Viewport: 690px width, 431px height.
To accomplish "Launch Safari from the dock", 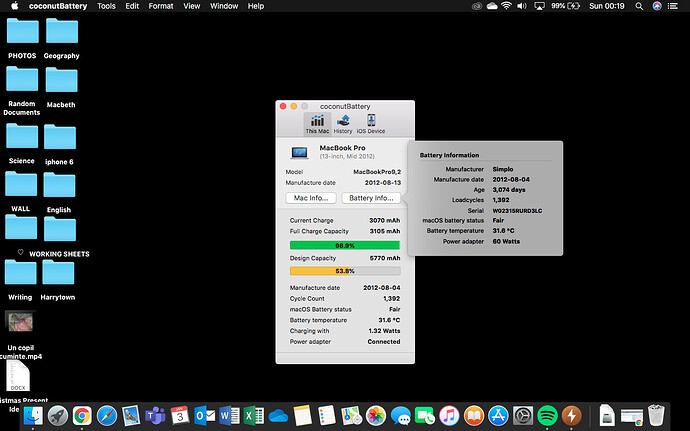I will (107, 416).
